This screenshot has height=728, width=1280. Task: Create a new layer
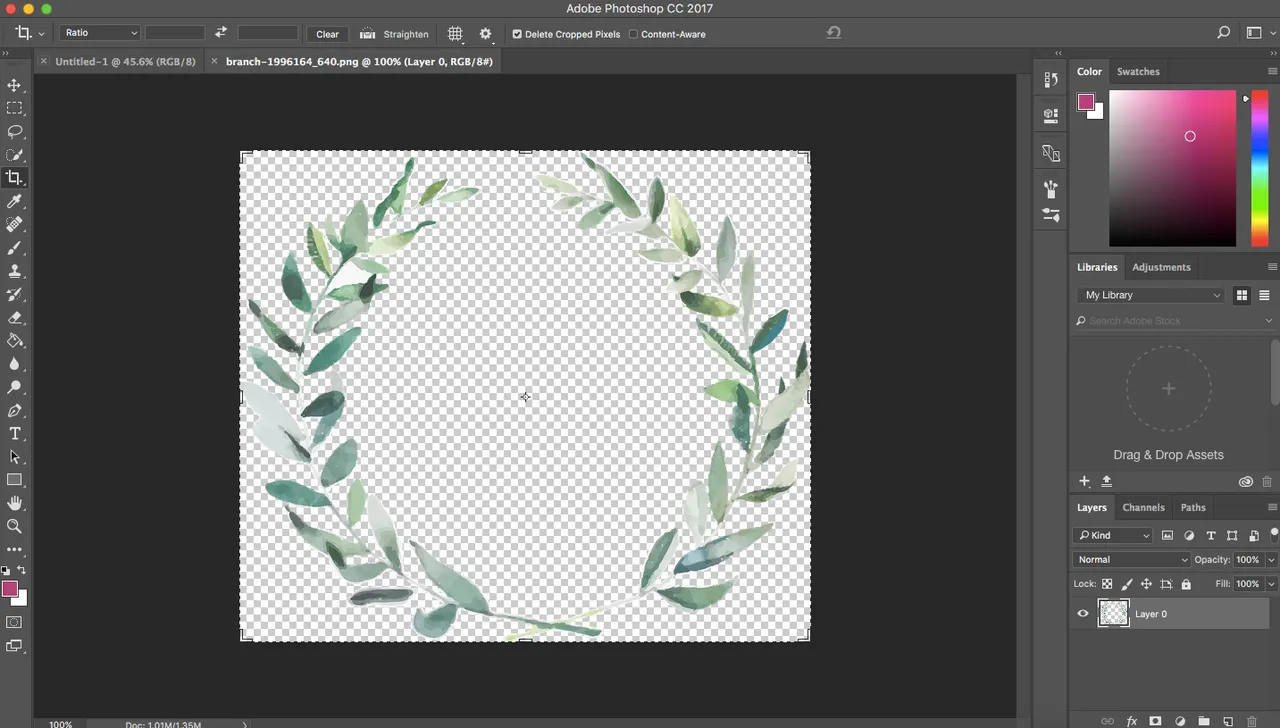point(1228,720)
